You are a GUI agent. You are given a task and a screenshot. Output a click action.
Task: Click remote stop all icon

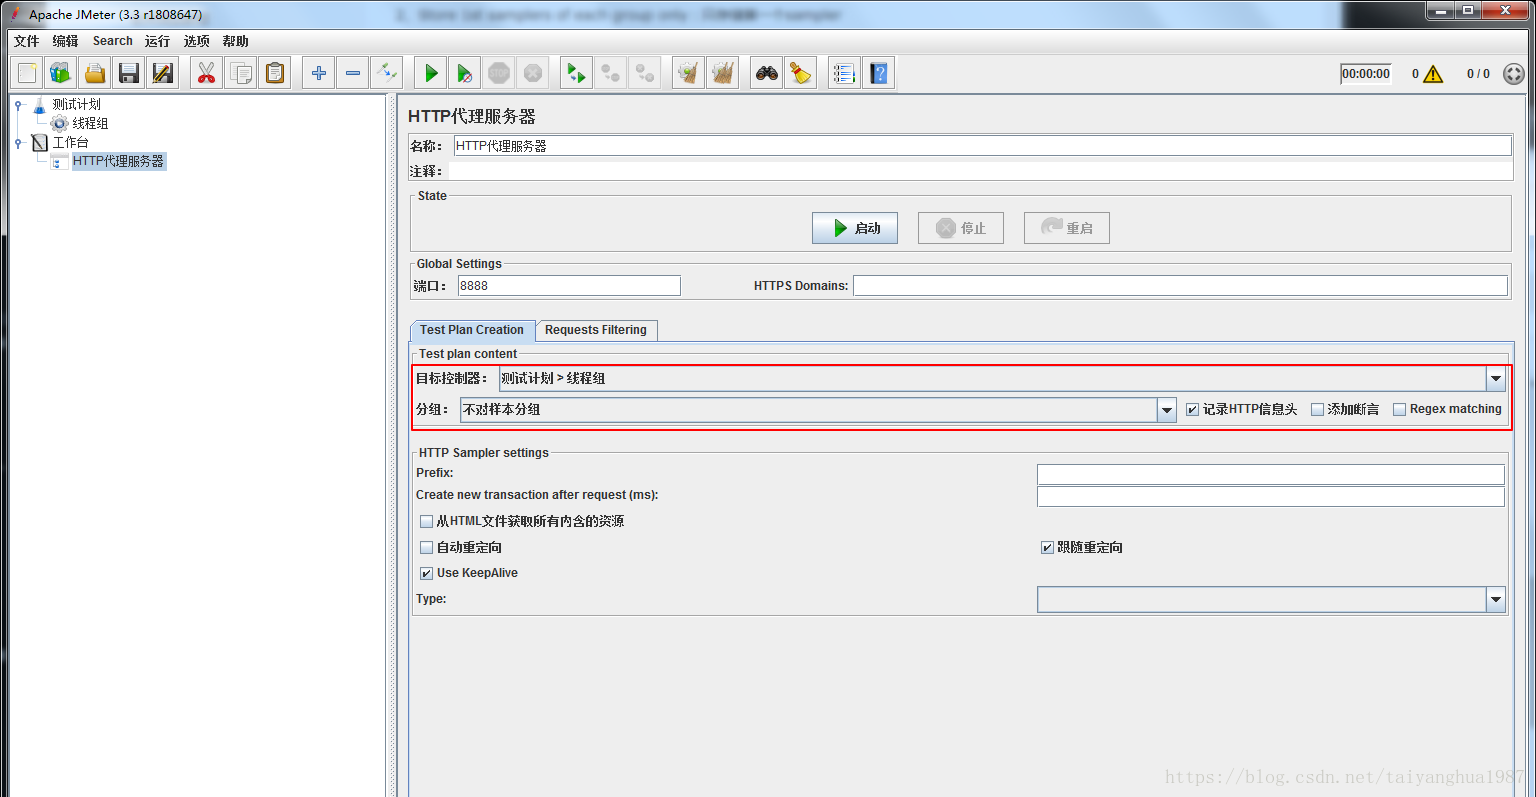(611, 73)
